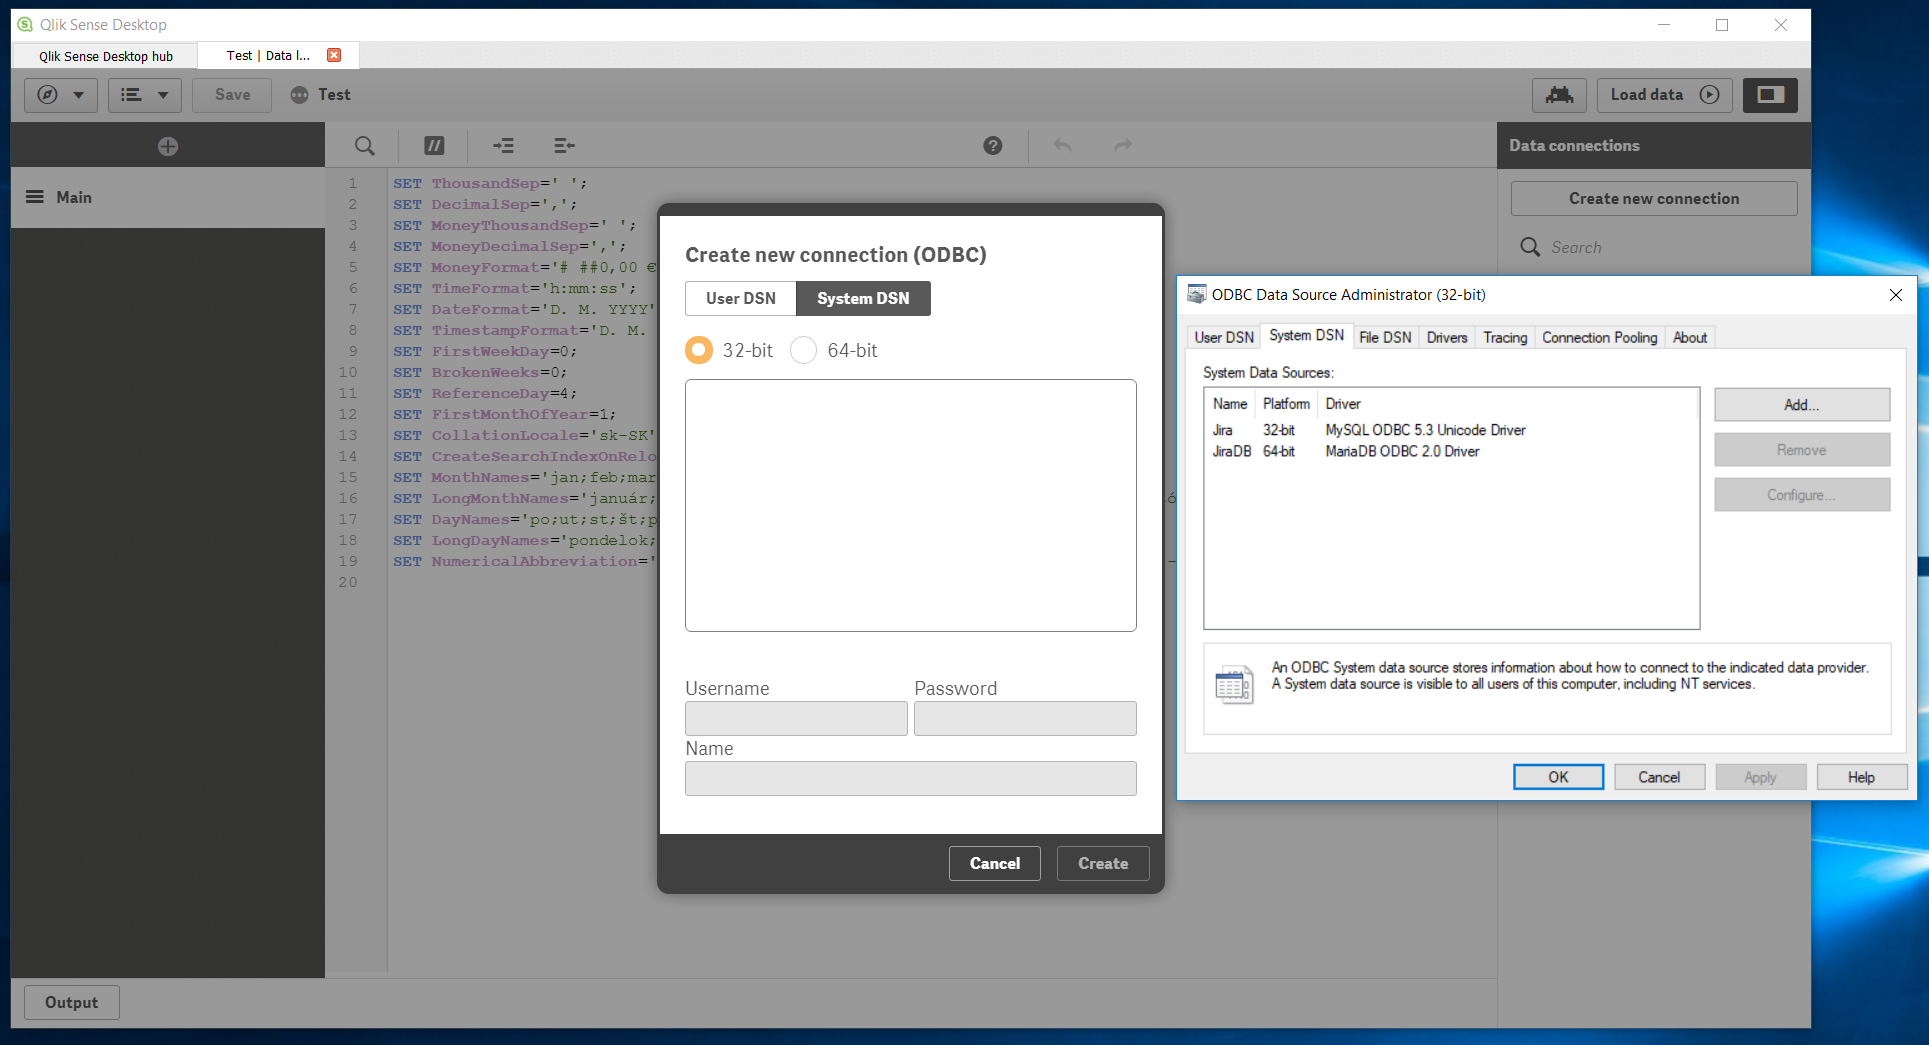Toggle comment on selected lines

tap(434, 146)
